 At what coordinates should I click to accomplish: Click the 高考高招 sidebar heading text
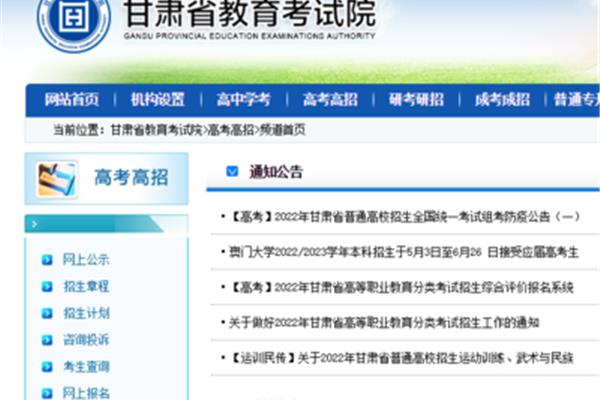point(131,178)
